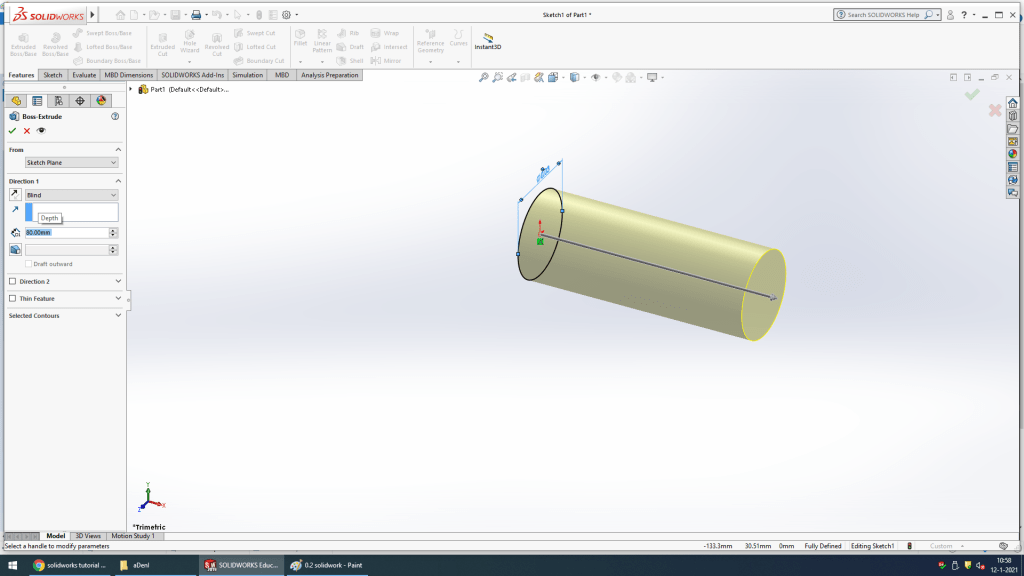Screen dimensions: 1024x576
Task: Switch to the Simulation ribbon tab
Action: click(247, 75)
